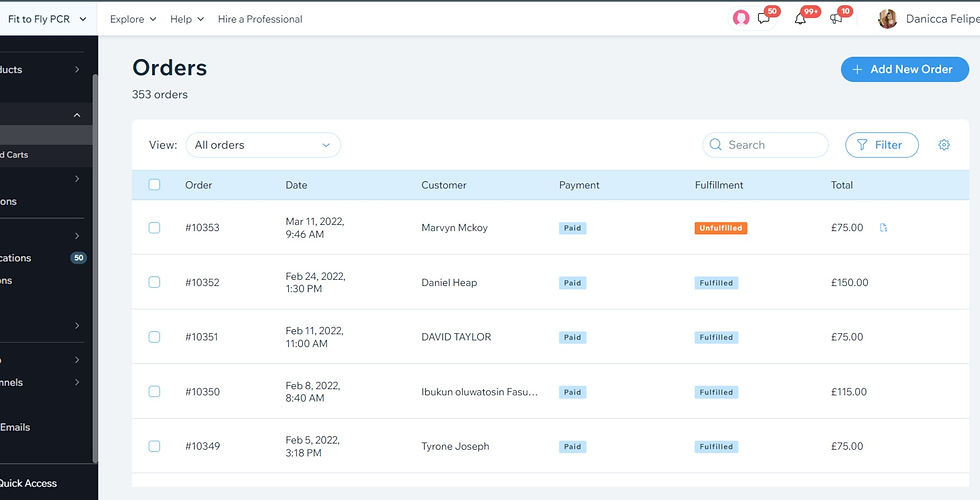Image resolution: width=980 pixels, height=500 pixels.
Task: Click the date Feb 24, 2022, 1:30 PM
Action: click(x=316, y=282)
